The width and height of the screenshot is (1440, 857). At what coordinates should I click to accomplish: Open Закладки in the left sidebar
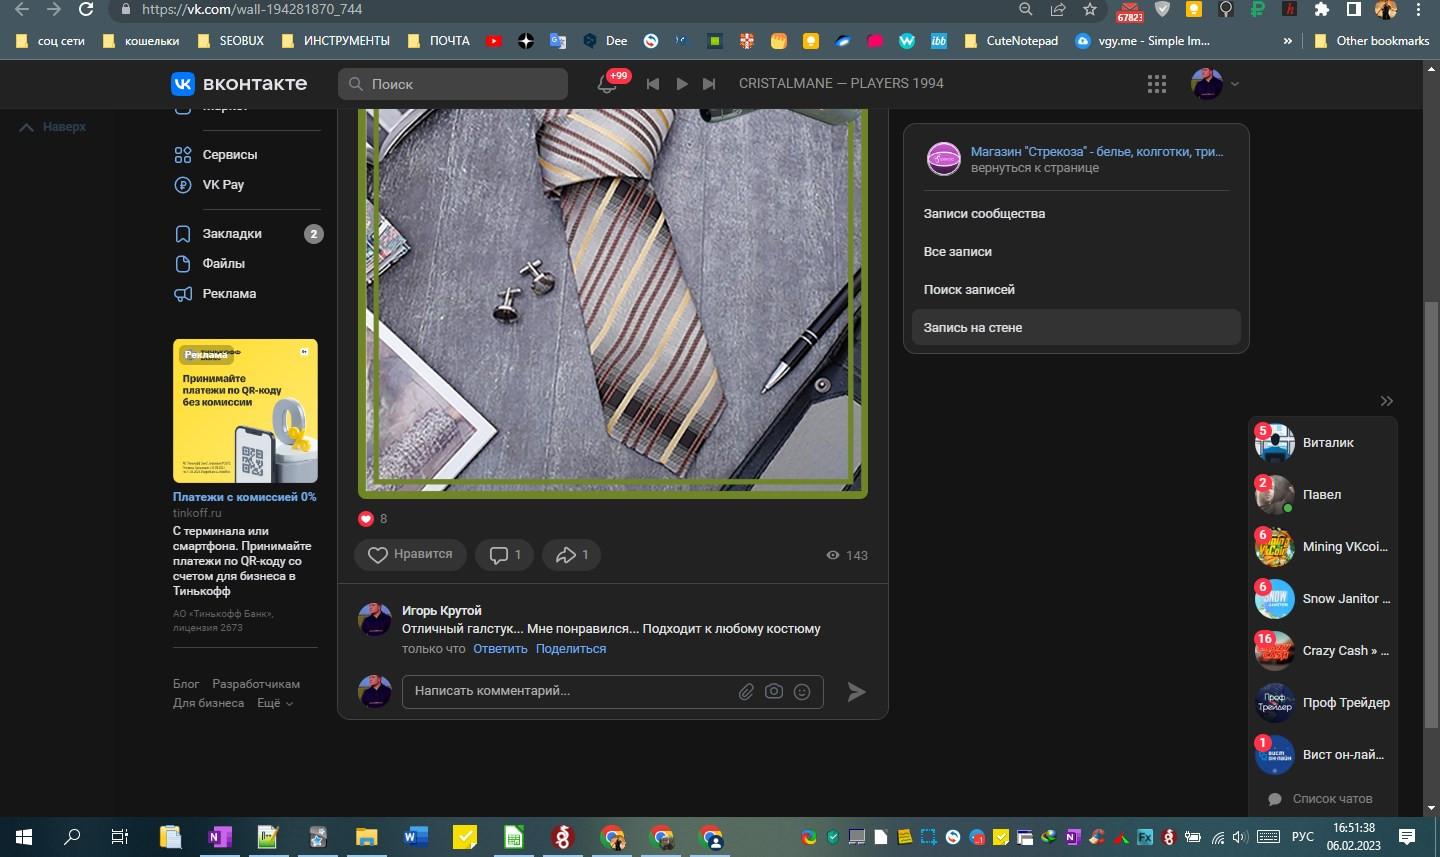click(x=232, y=234)
